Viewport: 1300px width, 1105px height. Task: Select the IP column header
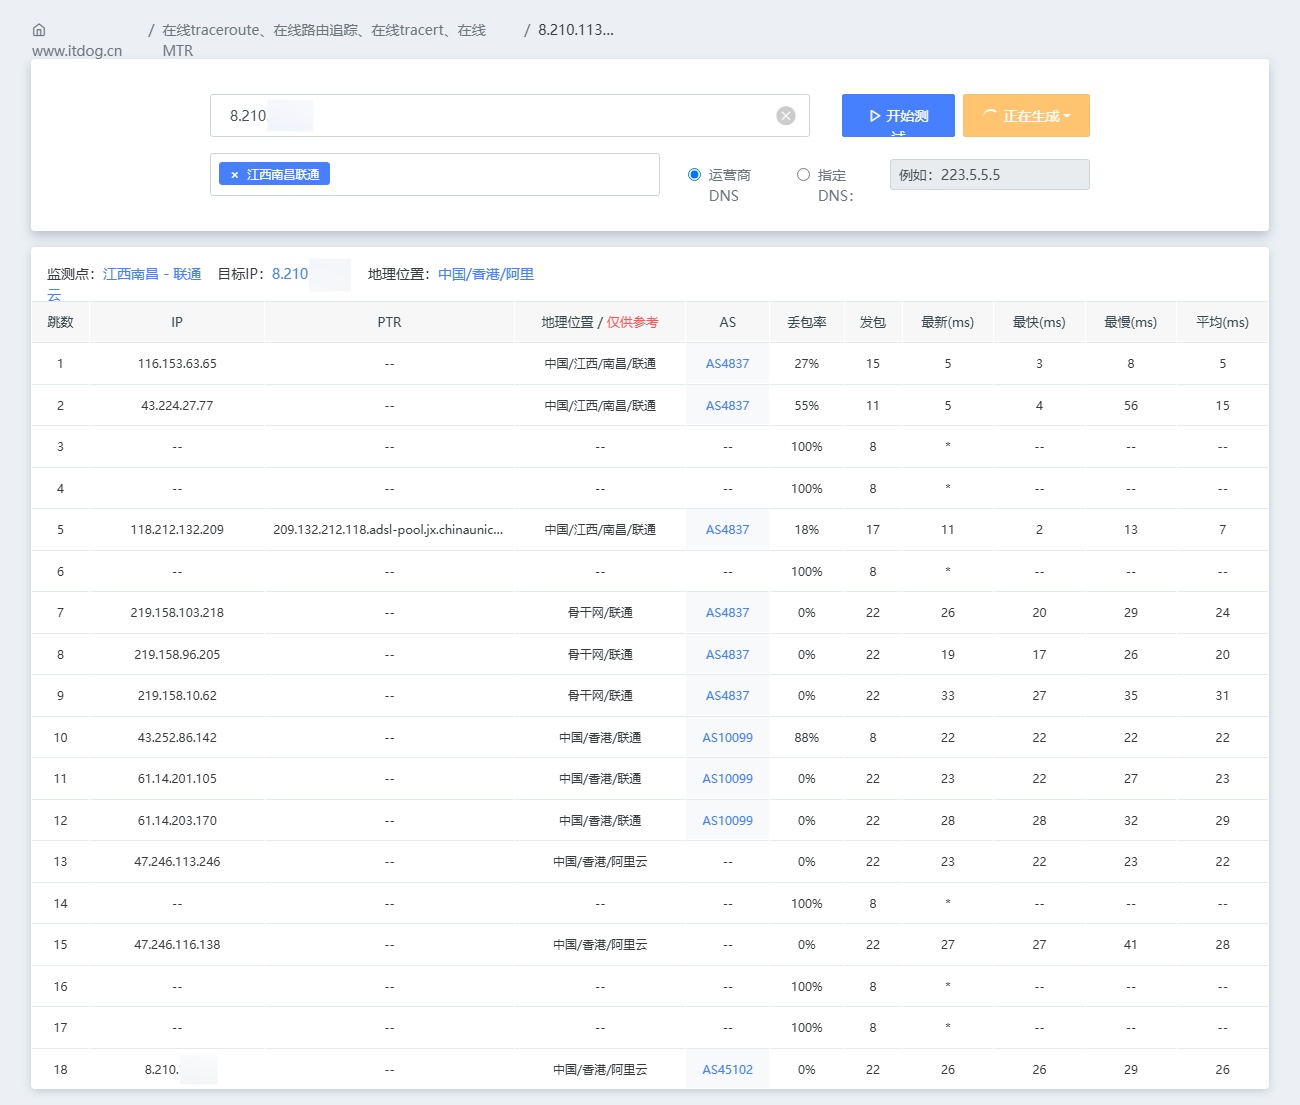(177, 322)
